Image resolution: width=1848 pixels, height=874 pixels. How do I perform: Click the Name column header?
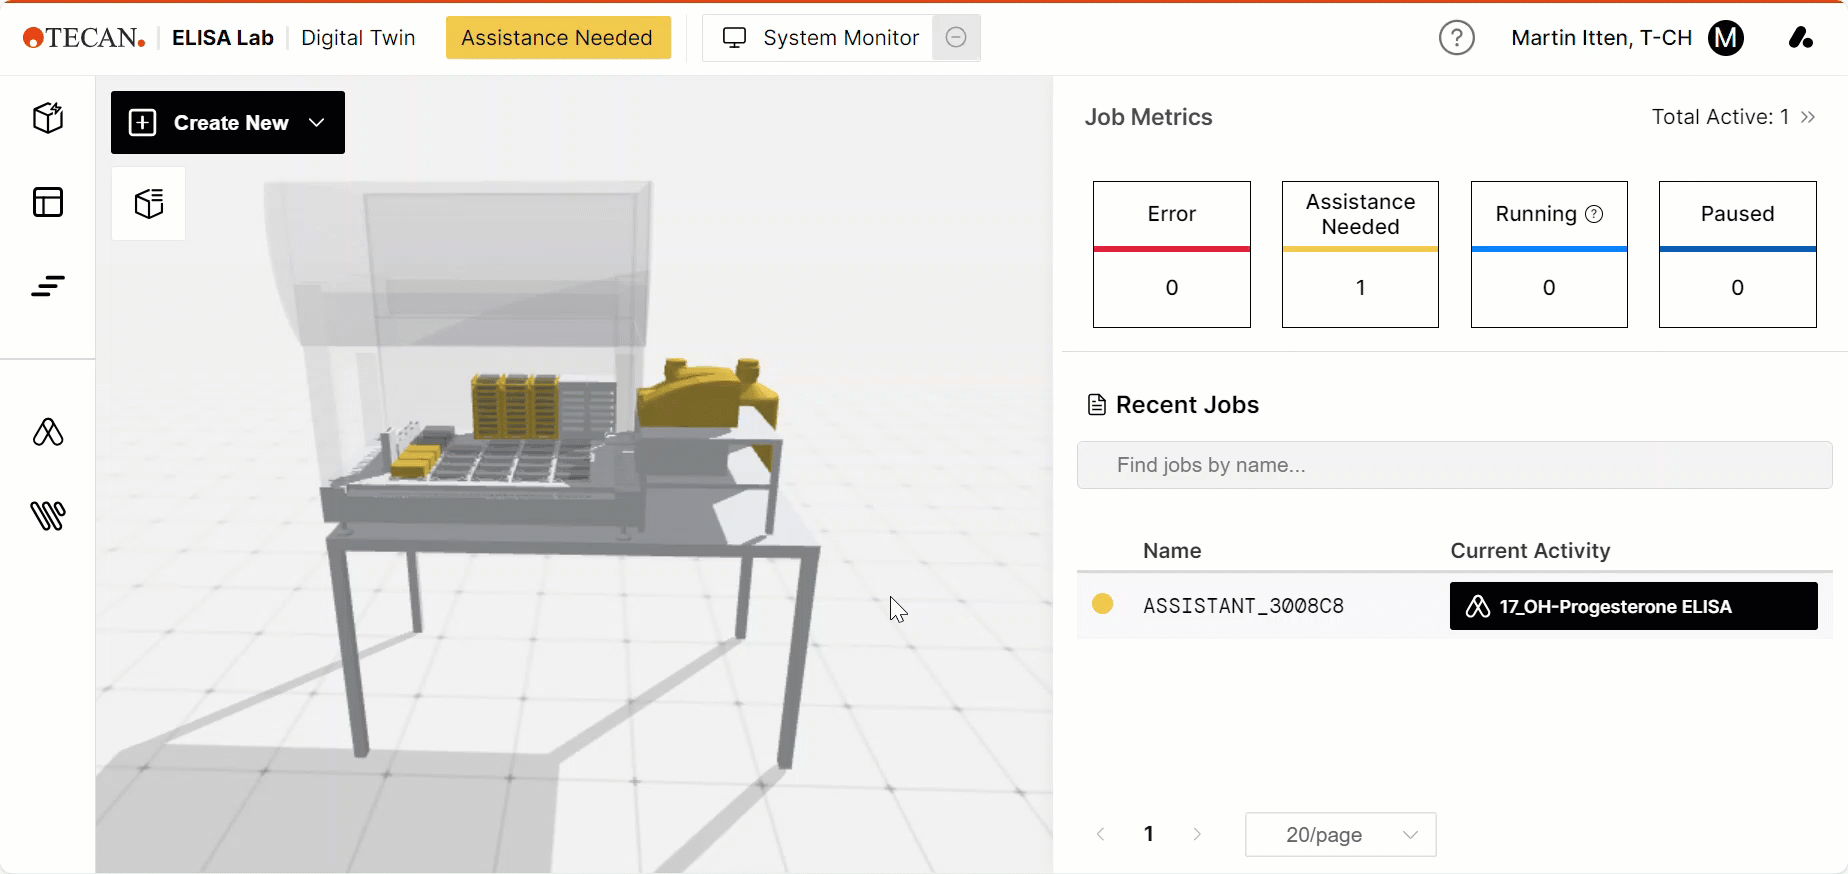click(1172, 551)
